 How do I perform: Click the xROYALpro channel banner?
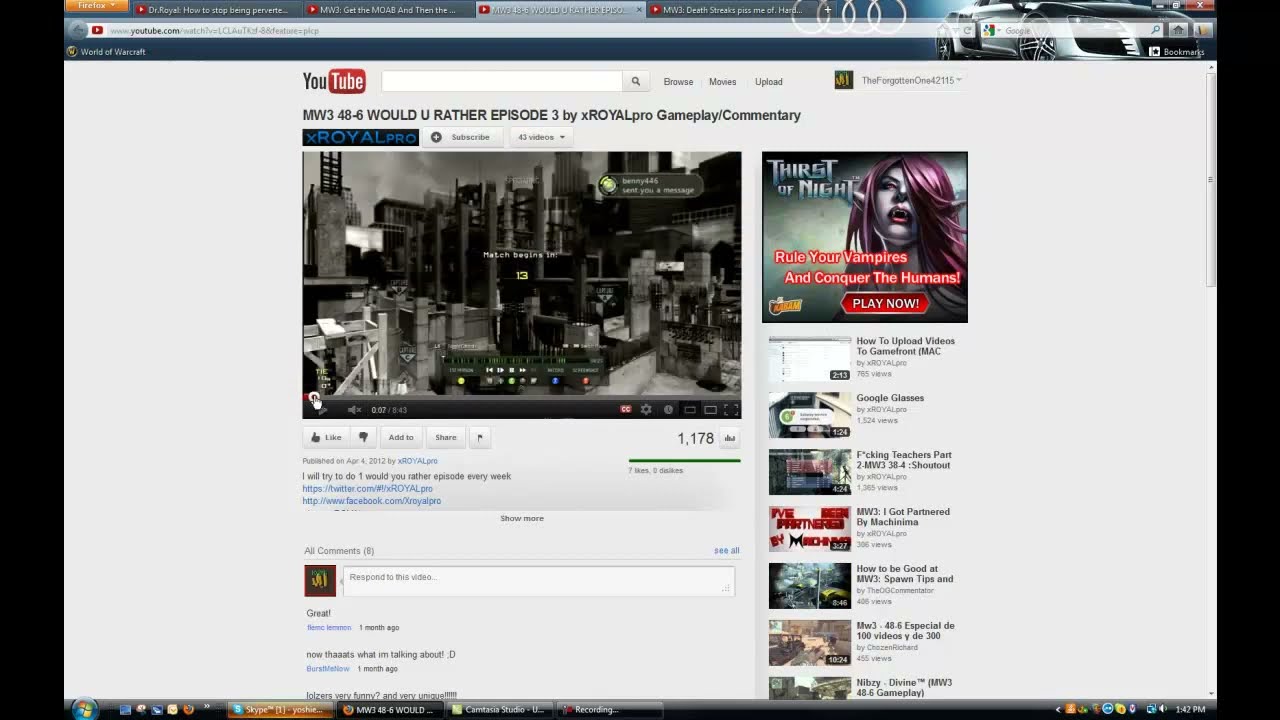[360, 137]
